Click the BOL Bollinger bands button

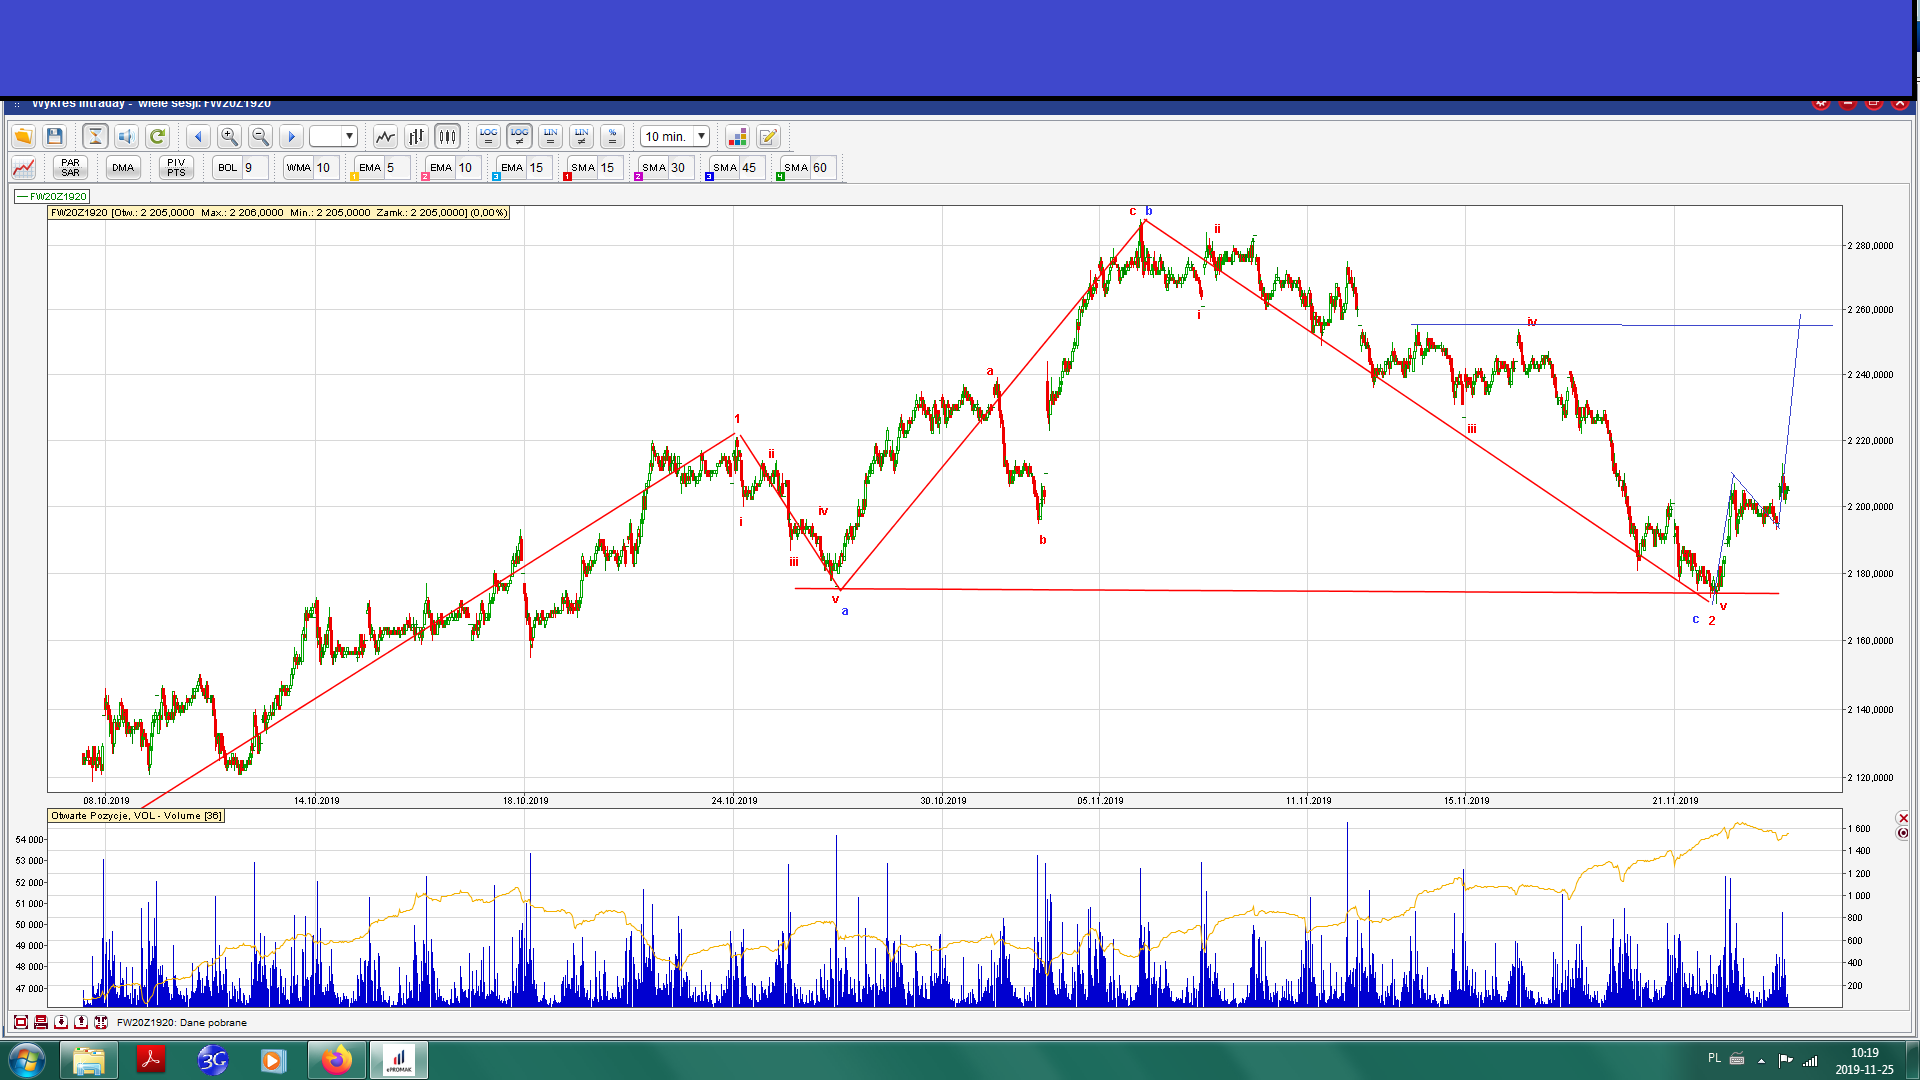tap(228, 167)
